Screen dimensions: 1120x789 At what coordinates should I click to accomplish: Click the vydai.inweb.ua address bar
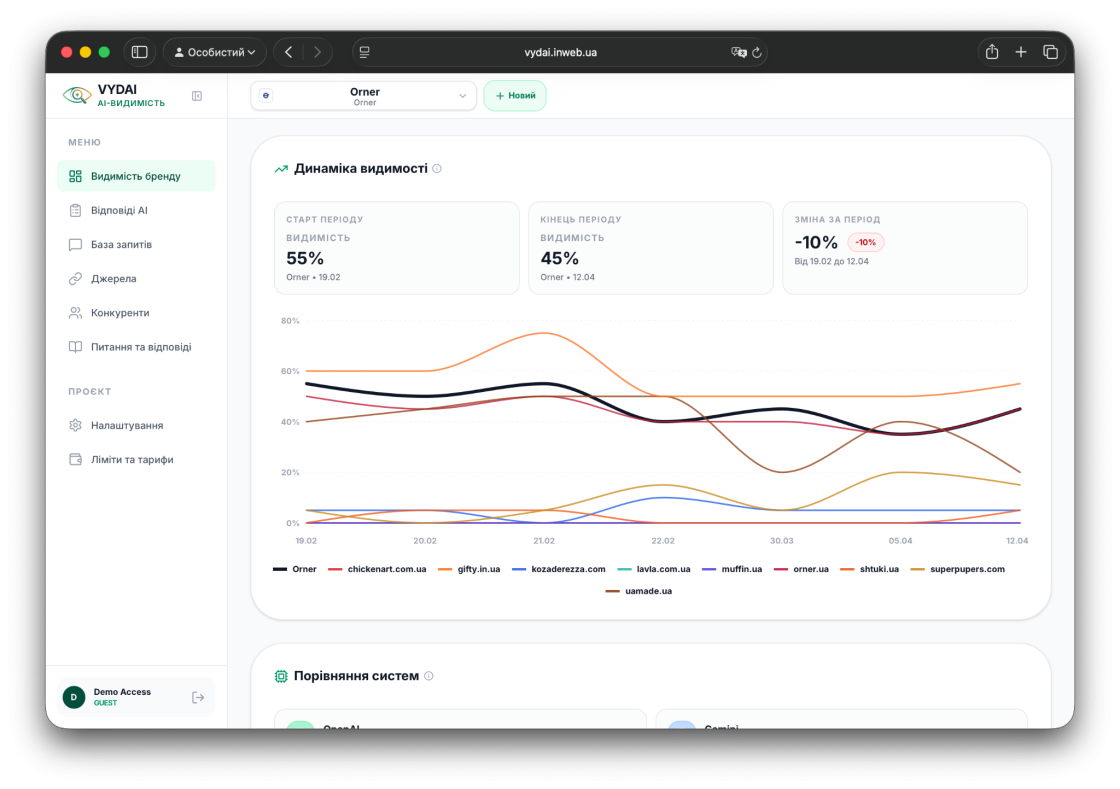pos(560,52)
